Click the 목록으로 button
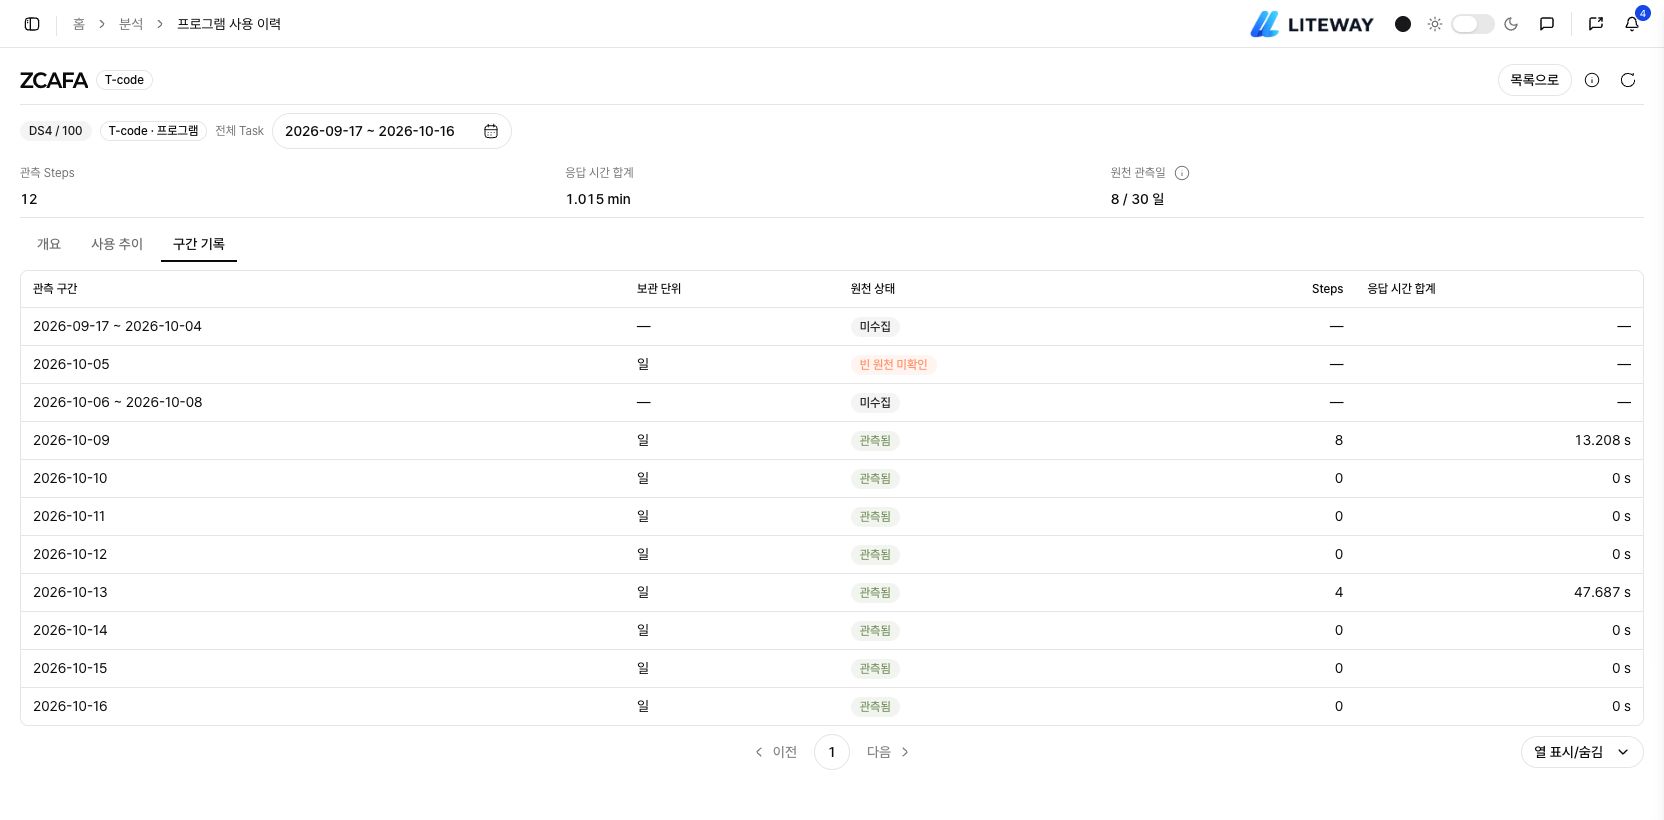Image resolution: width=1664 pixels, height=820 pixels. pyautogui.click(x=1534, y=80)
